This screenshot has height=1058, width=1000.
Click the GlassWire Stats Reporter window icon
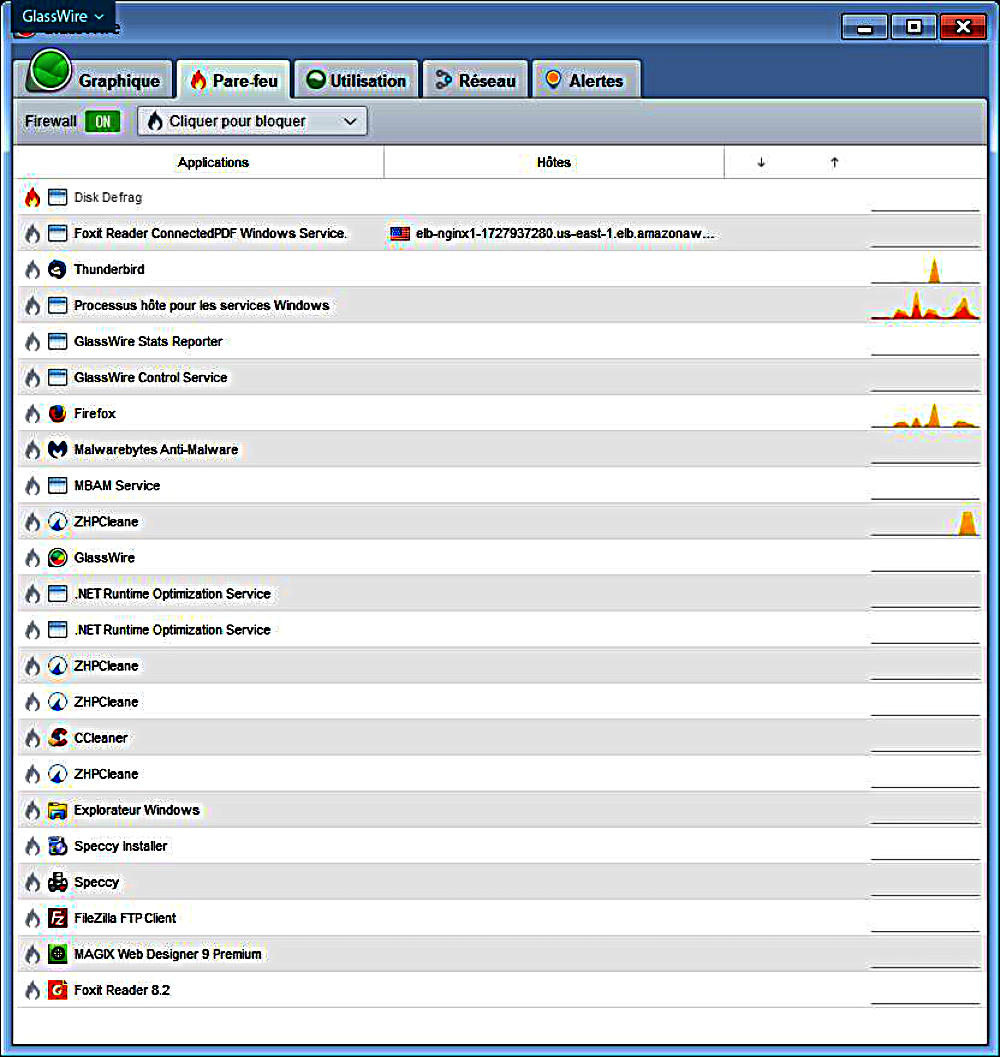coord(58,341)
